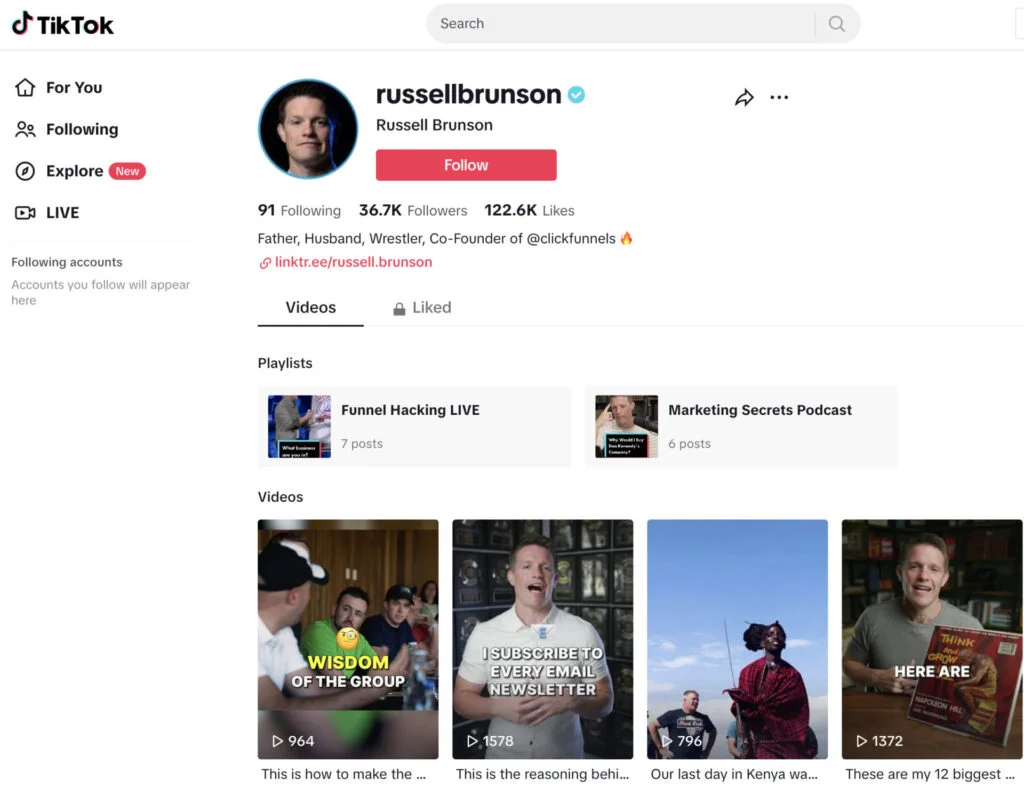
Task: Click Russell Brunson's profile avatar
Action: point(308,129)
